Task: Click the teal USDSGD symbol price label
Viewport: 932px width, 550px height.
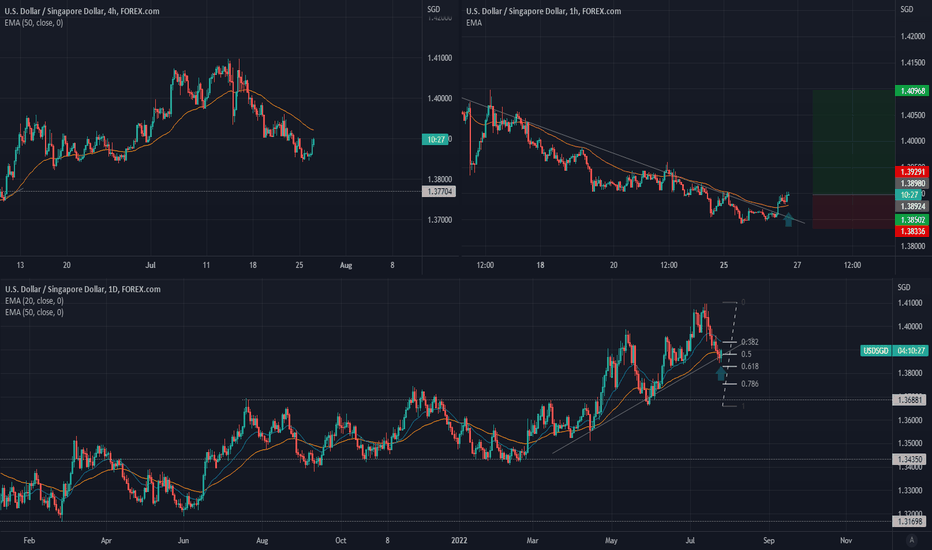Action: (876, 351)
